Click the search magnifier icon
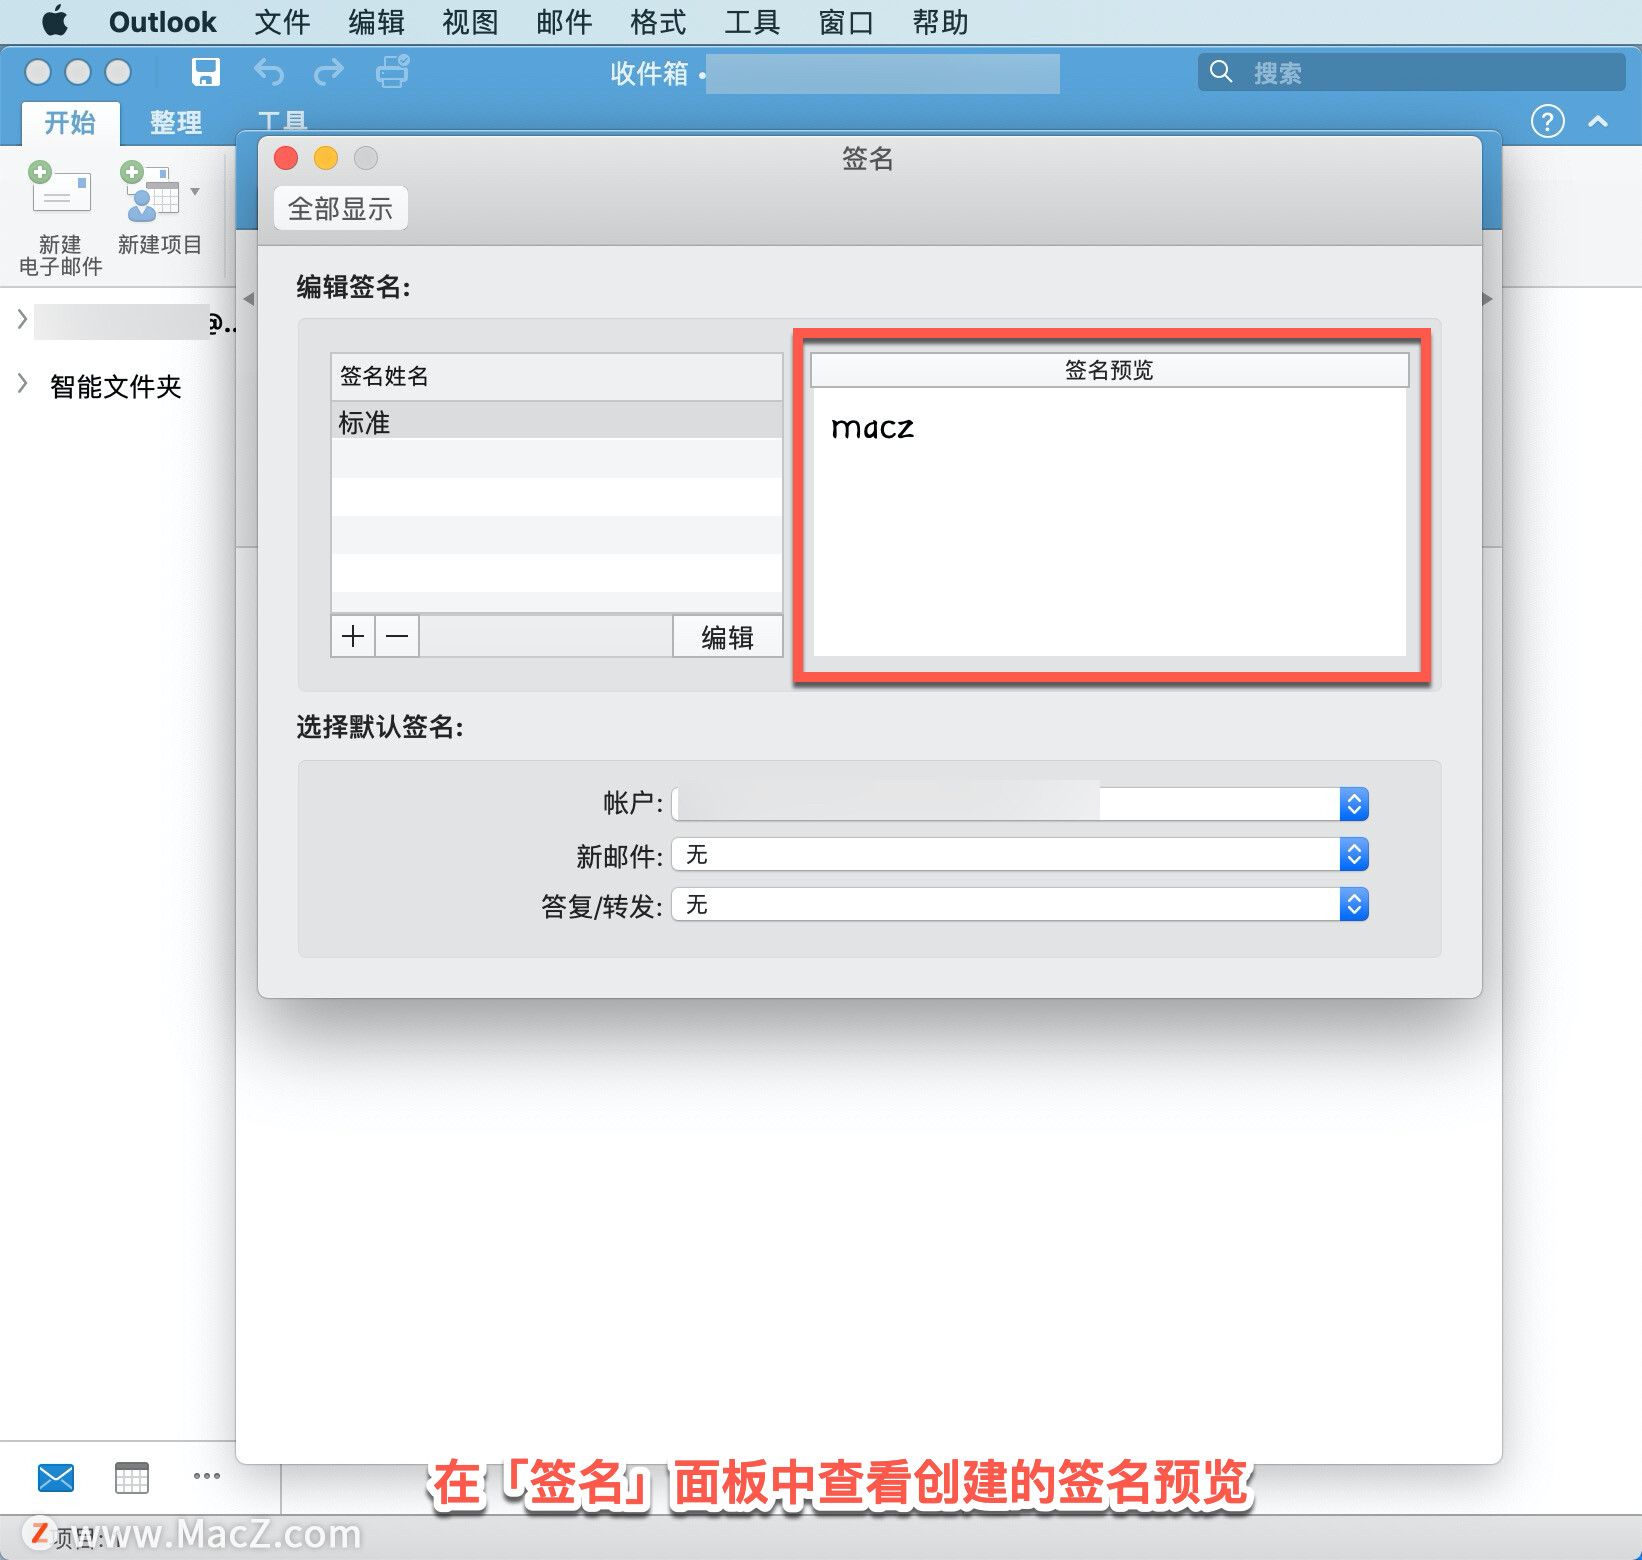This screenshot has height=1560, width=1642. pyautogui.click(x=1221, y=71)
